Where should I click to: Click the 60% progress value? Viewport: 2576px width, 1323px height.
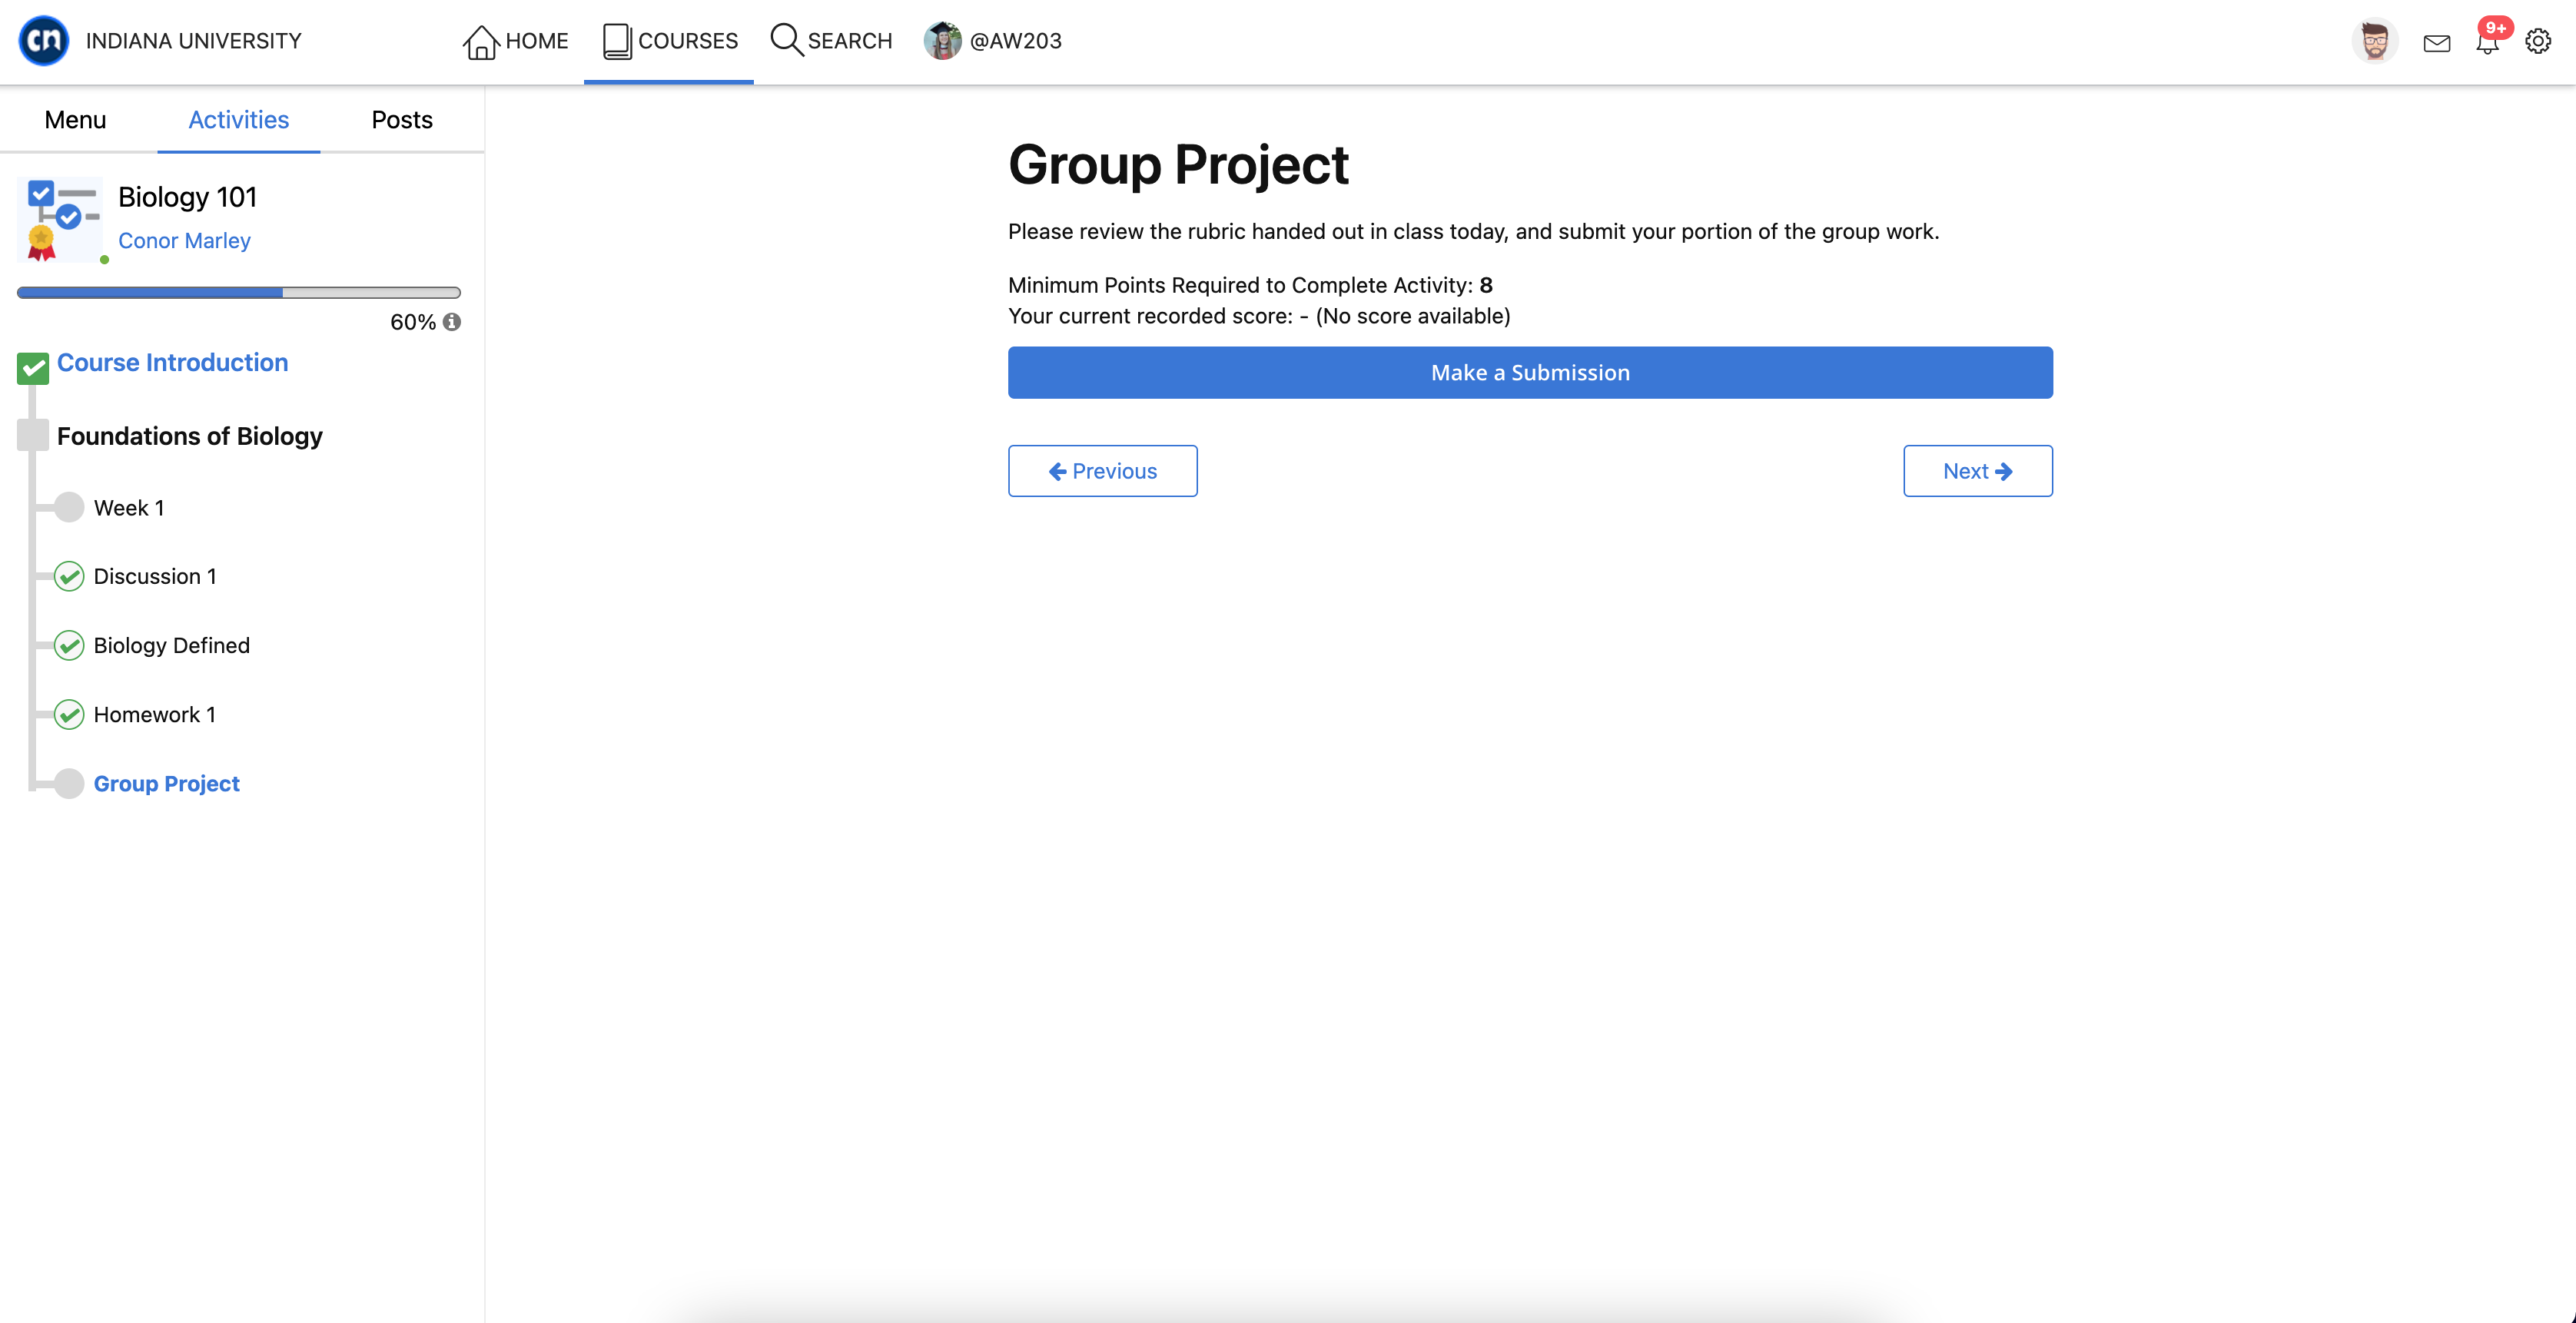[x=413, y=322]
